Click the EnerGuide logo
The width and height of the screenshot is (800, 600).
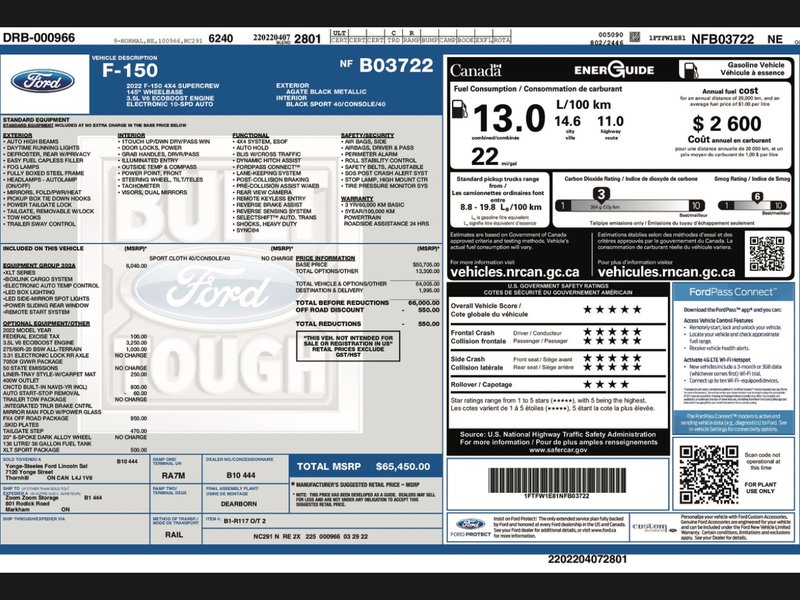point(614,70)
